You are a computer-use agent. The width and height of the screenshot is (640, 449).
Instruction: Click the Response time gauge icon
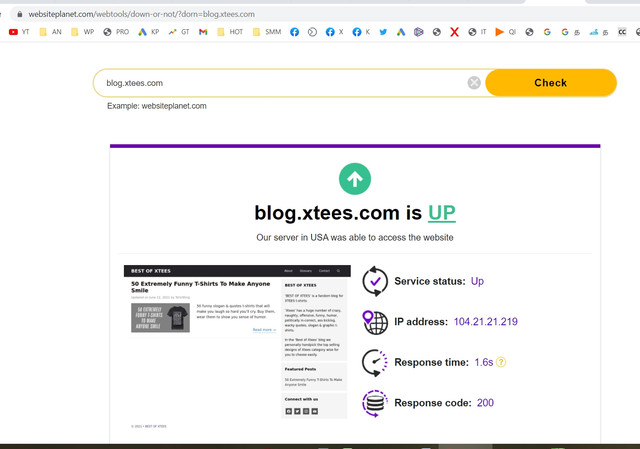point(375,362)
